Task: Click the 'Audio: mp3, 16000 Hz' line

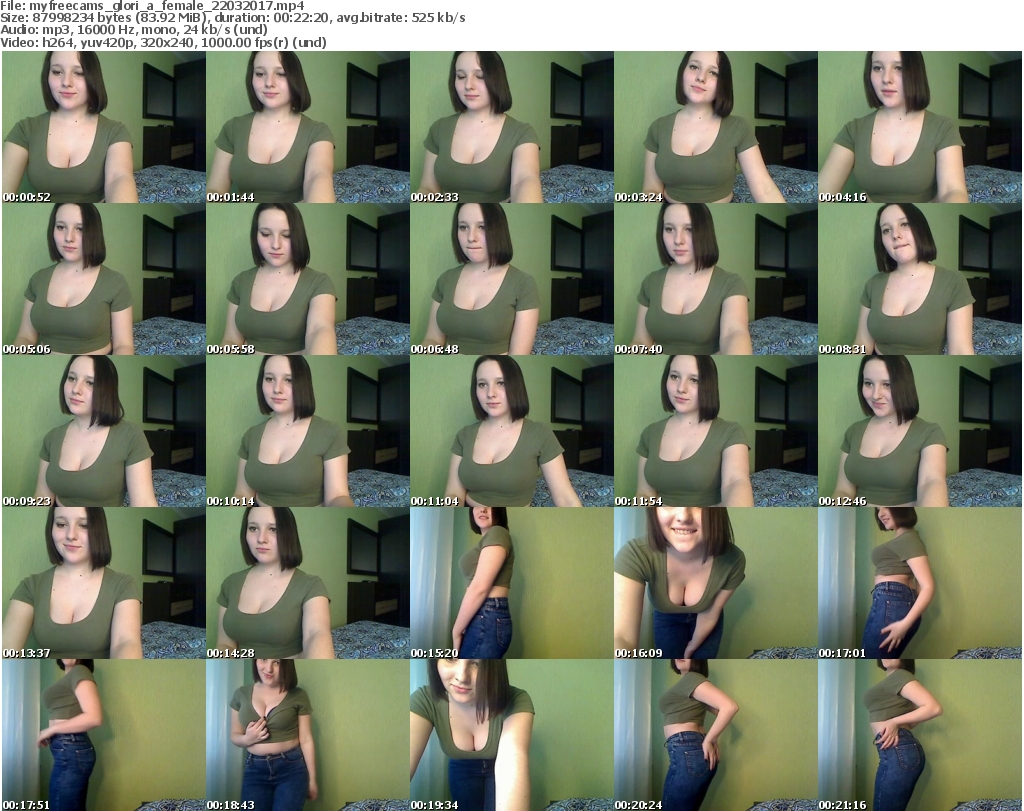Action: coord(133,29)
